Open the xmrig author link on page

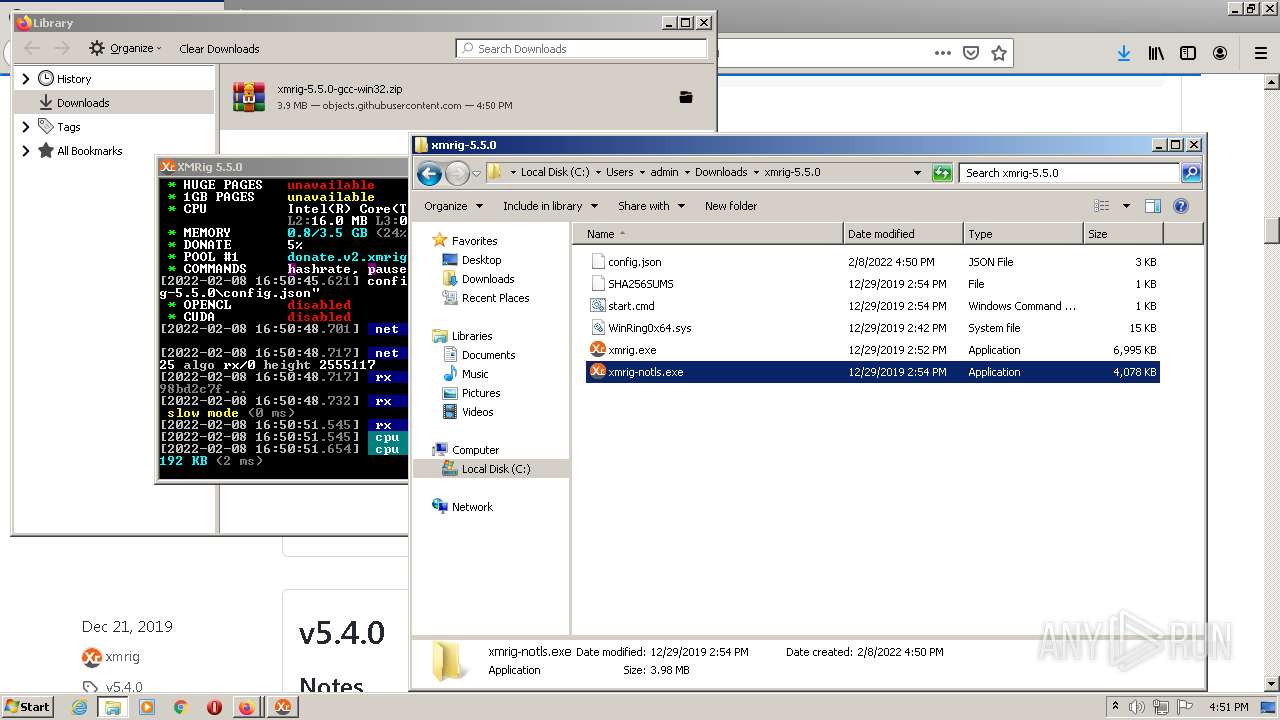(122, 657)
